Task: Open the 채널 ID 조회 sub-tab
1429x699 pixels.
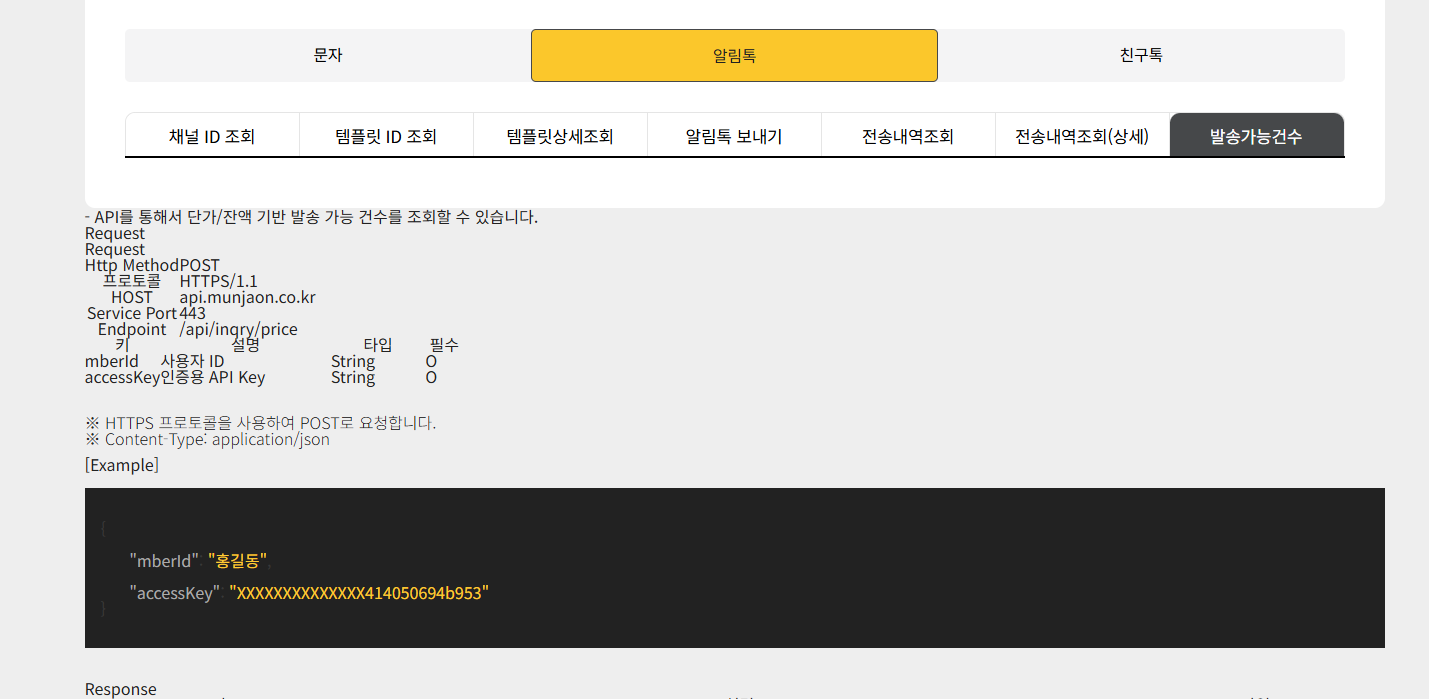Action: (x=212, y=136)
